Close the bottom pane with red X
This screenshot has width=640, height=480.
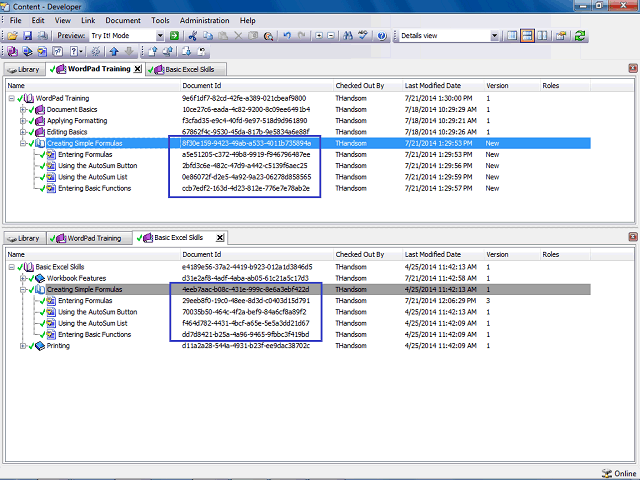pyautogui.click(x=633, y=237)
